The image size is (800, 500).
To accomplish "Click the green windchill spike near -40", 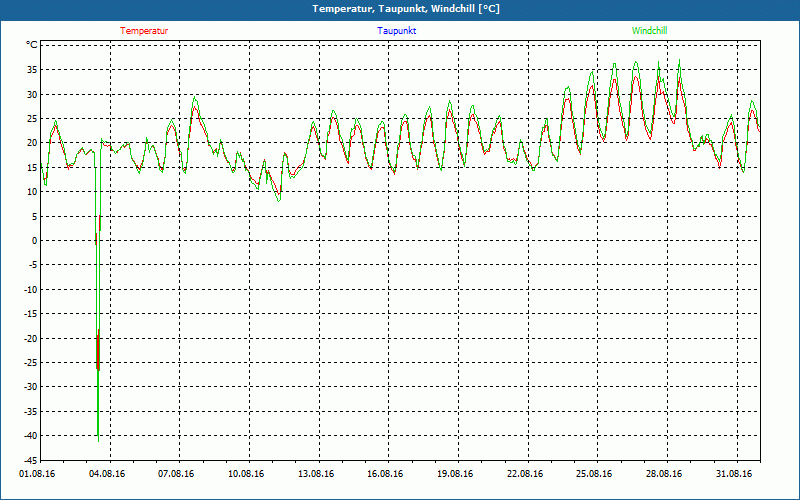I will pos(98,434).
